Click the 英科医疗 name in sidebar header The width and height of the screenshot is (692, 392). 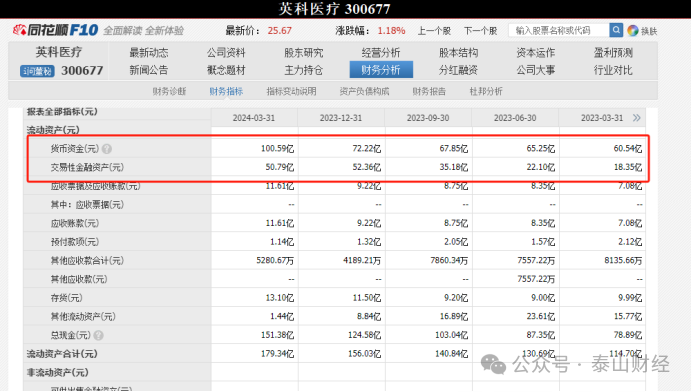pos(59,53)
